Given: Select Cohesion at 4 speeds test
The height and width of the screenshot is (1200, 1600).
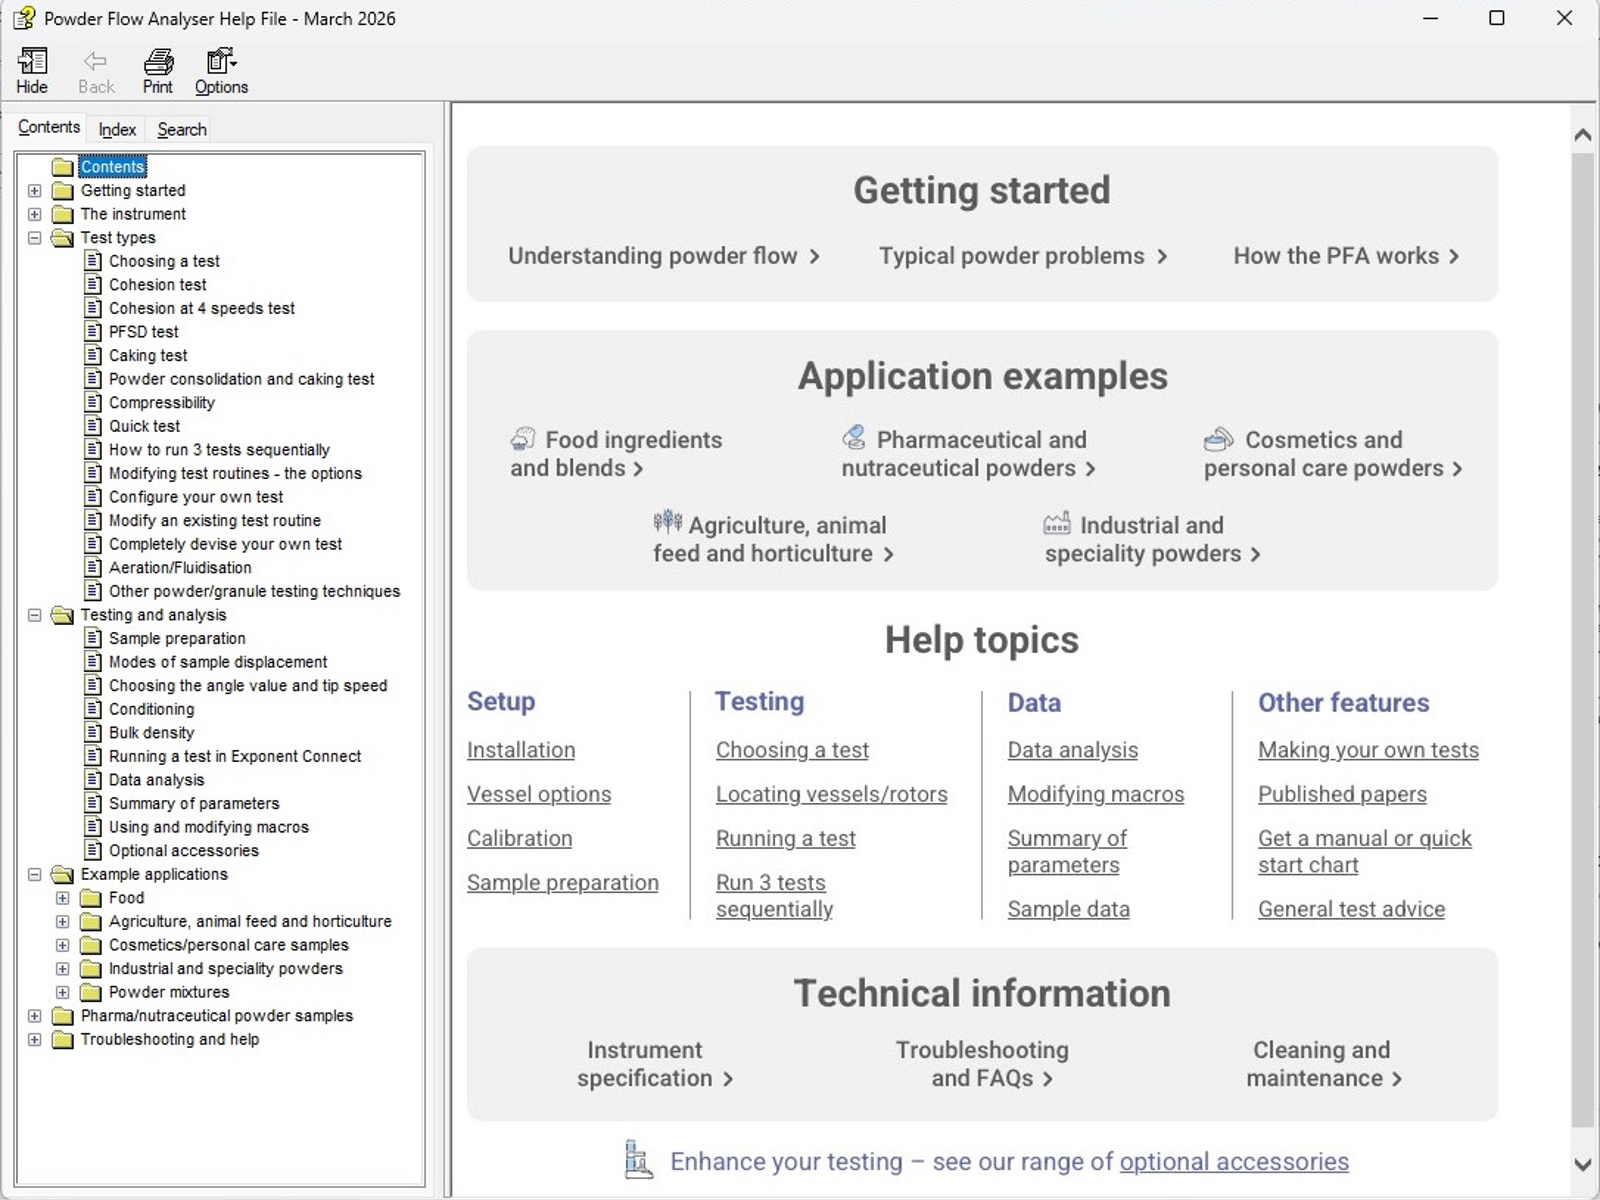Looking at the screenshot, I should pos(202,308).
